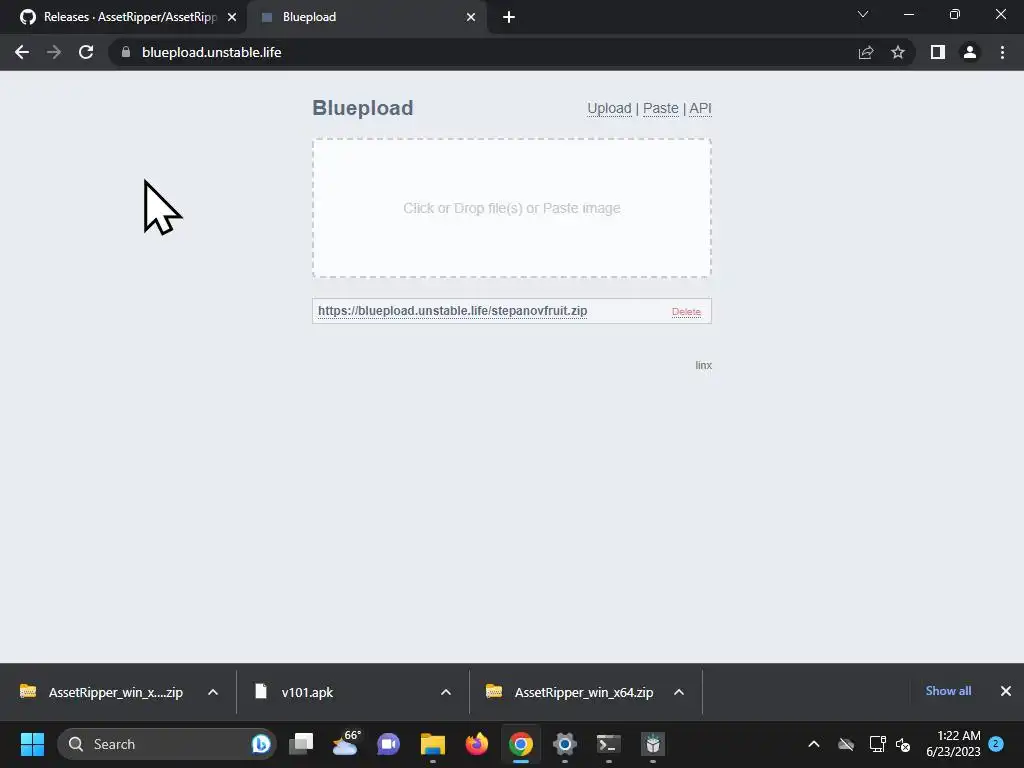Open the box-shaped app on taskbar
The image size is (1024, 768).
653,744
